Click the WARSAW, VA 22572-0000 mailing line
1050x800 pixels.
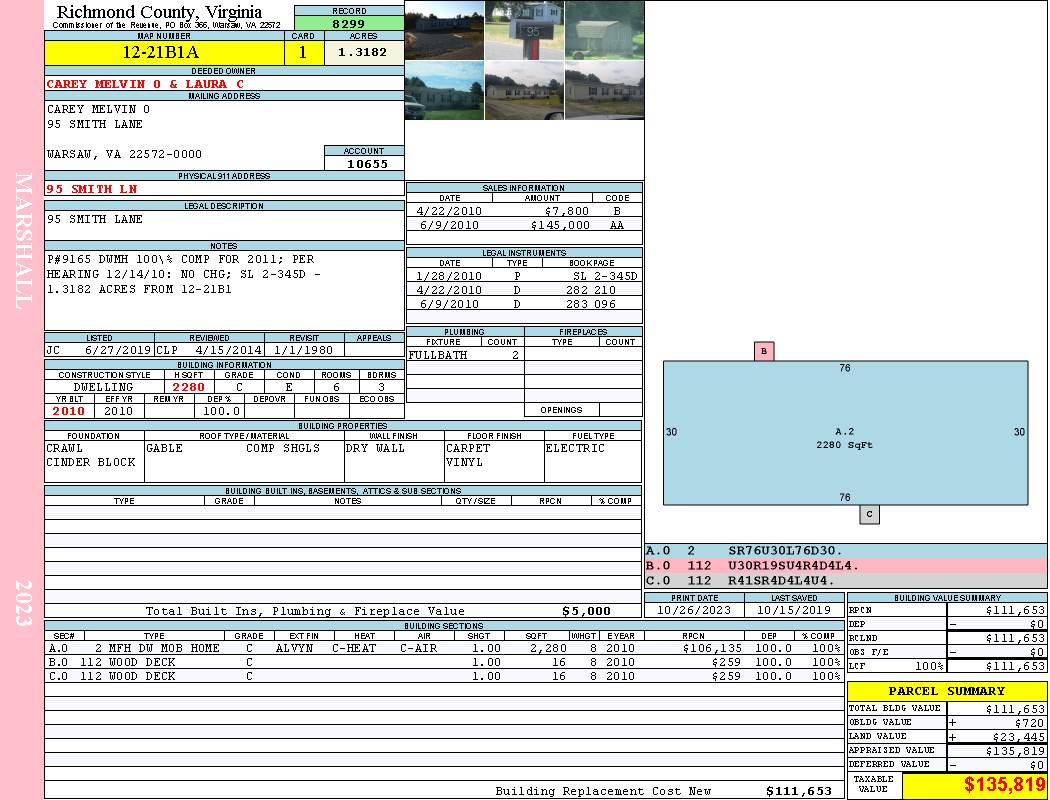click(x=124, y=154)
